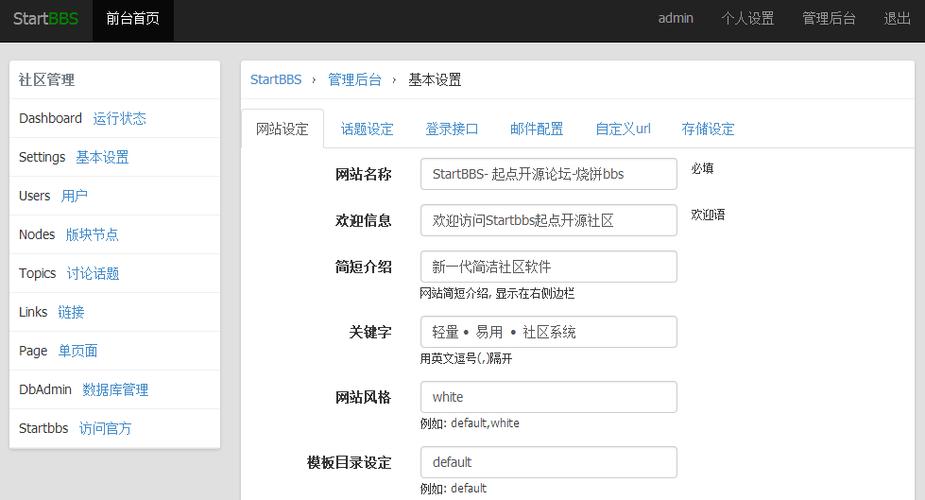This screenshot has height=500, width=925.
Task: Focus the 关键字 input field
Action: pyautogui.click(x=549, y=332)
